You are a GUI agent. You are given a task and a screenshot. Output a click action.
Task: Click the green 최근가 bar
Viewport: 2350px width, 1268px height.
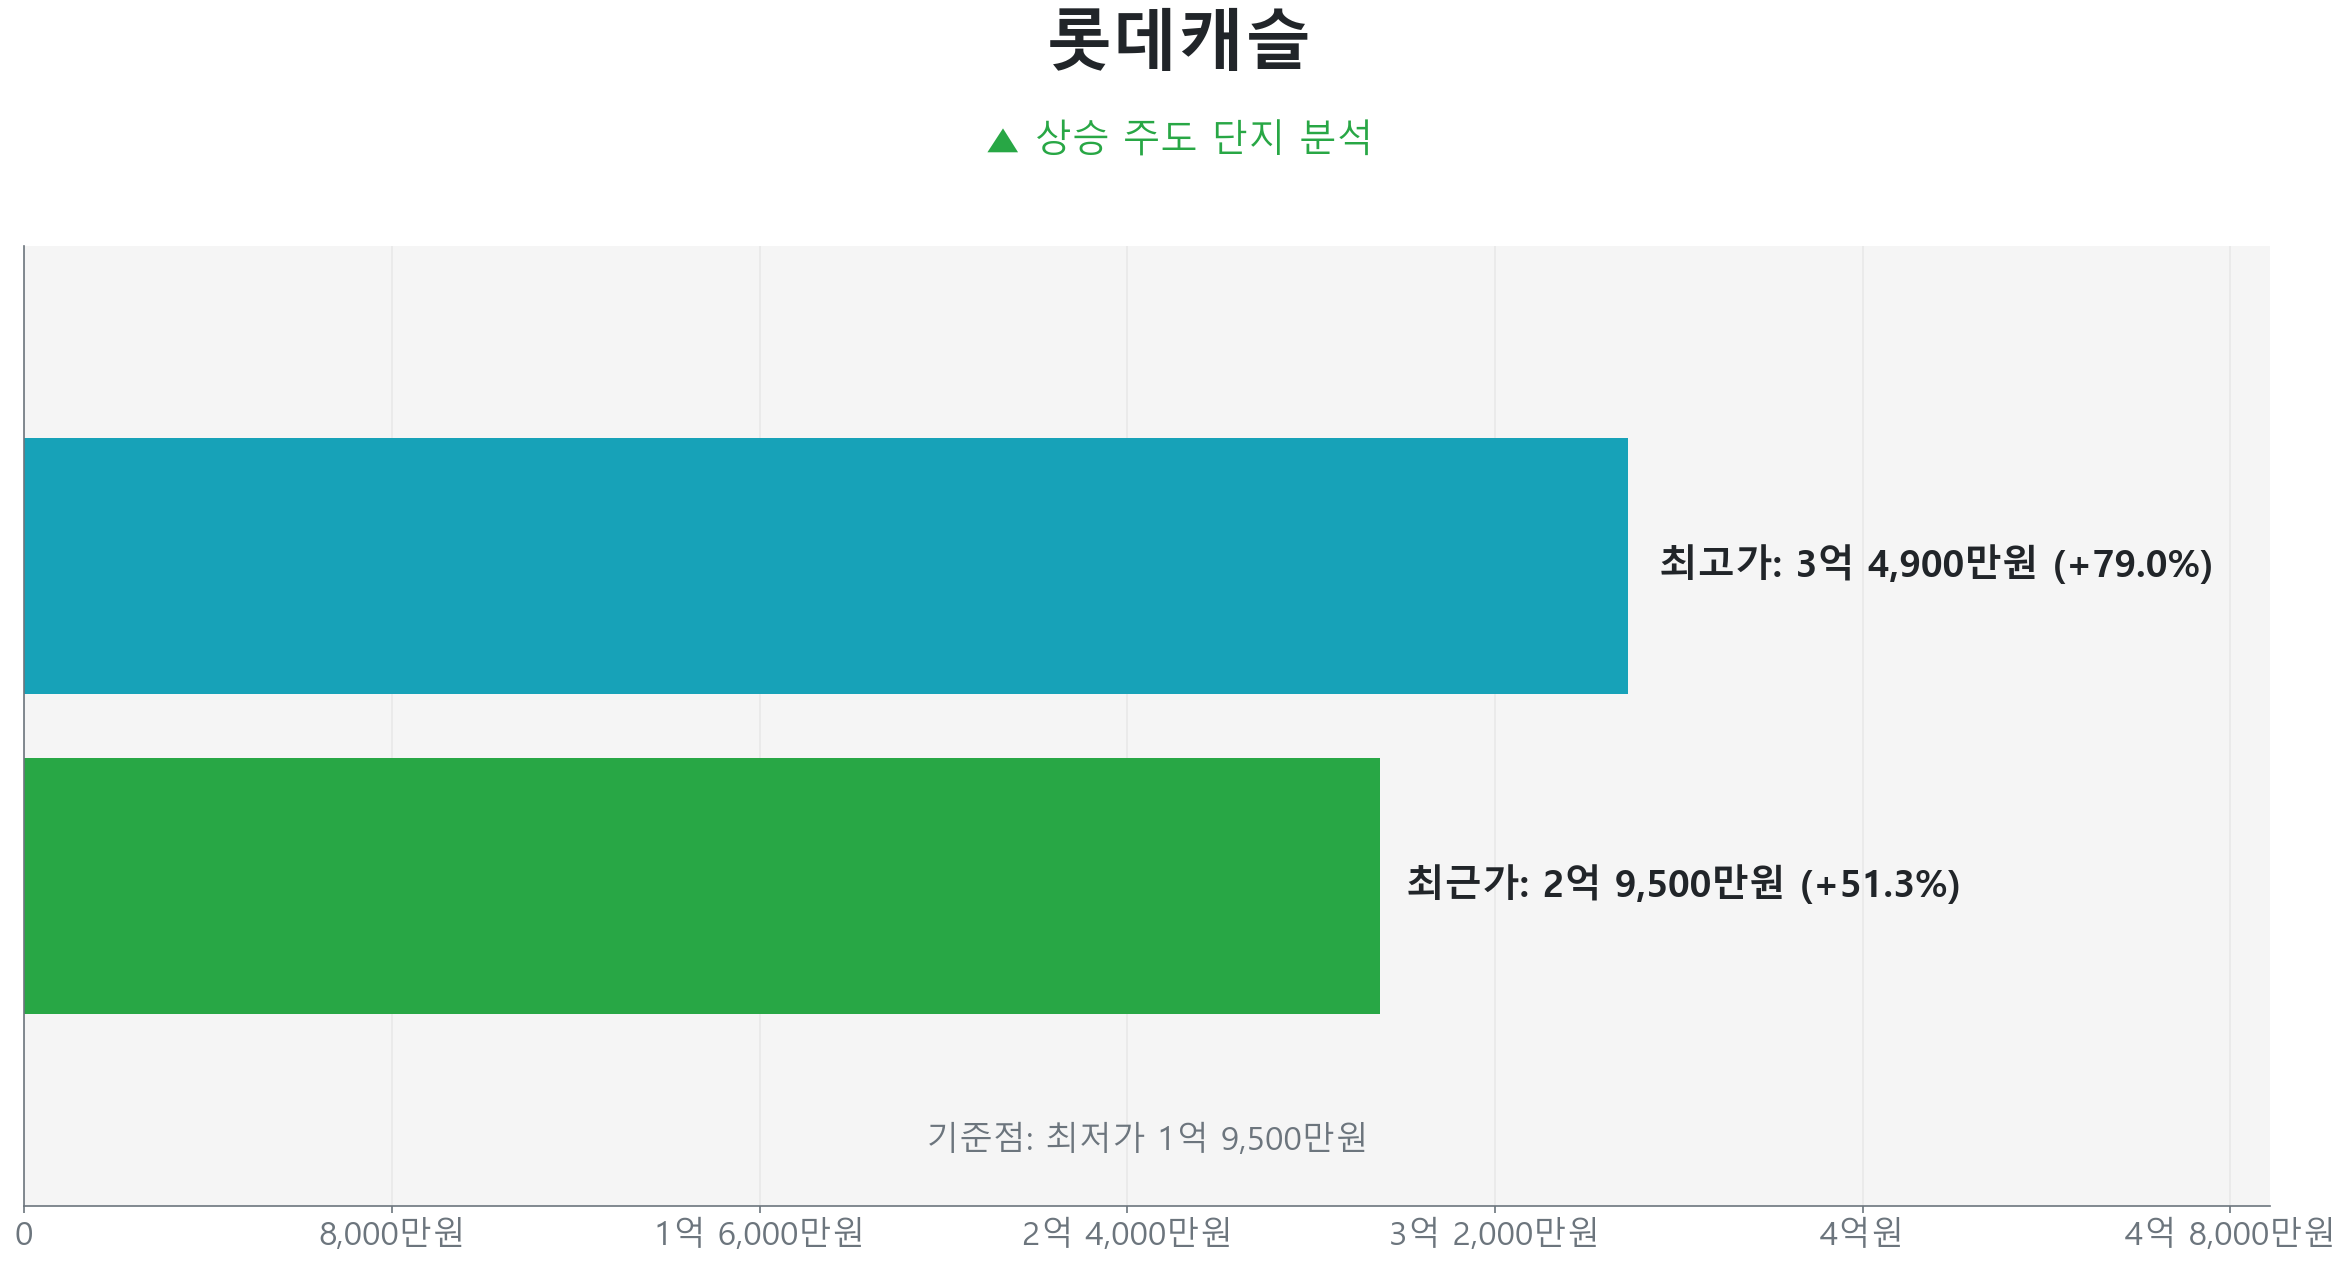point(701,886)
